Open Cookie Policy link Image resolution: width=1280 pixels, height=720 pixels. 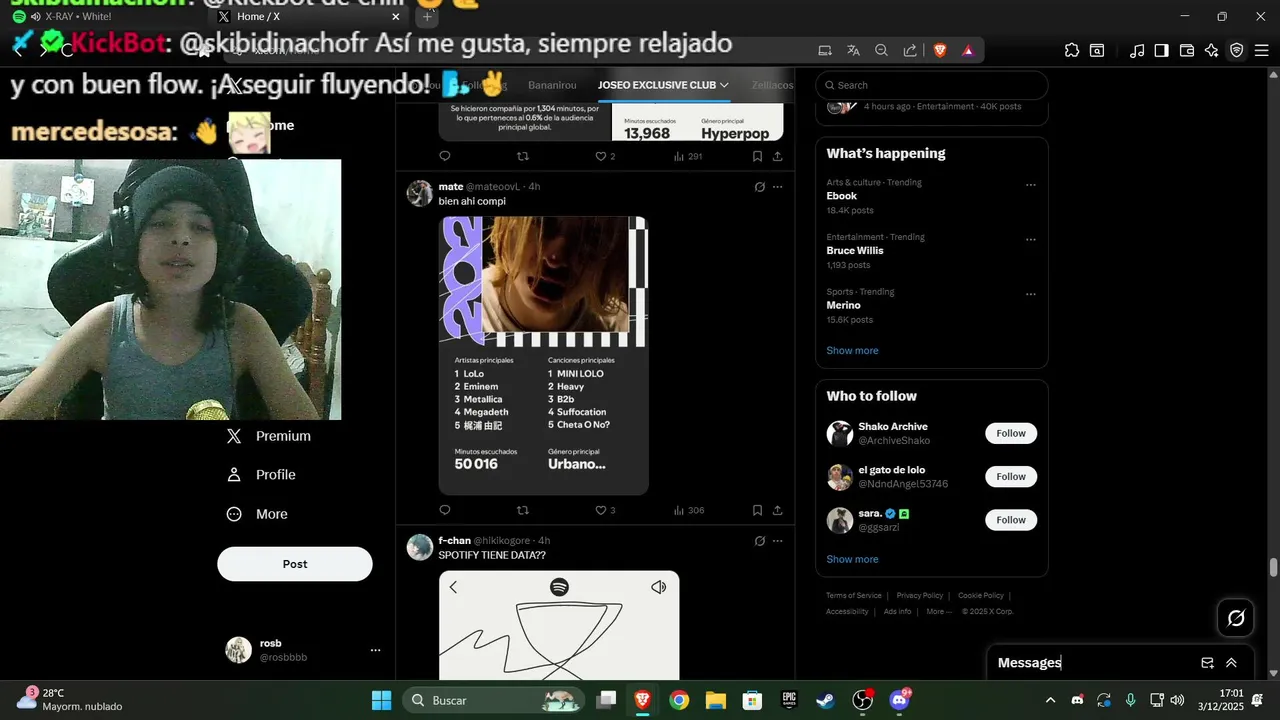click(x=981, y=596)
